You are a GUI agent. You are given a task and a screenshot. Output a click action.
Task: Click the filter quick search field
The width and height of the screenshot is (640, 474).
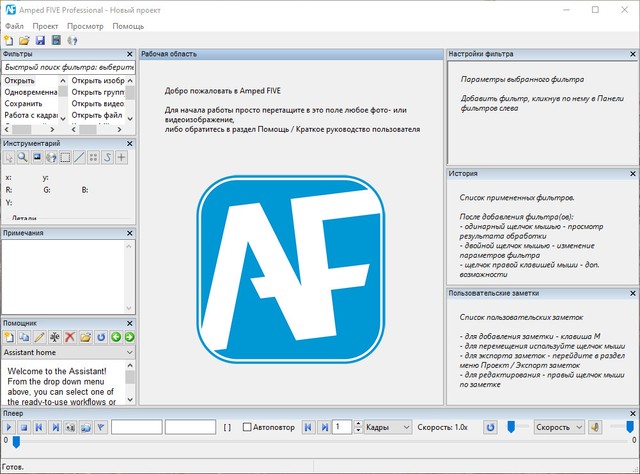pyautogui.click(x=67, y=68)
